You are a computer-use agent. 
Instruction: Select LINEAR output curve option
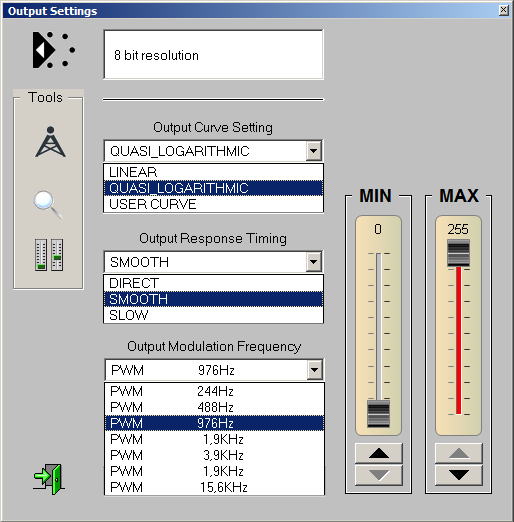(x=213, y=172)
